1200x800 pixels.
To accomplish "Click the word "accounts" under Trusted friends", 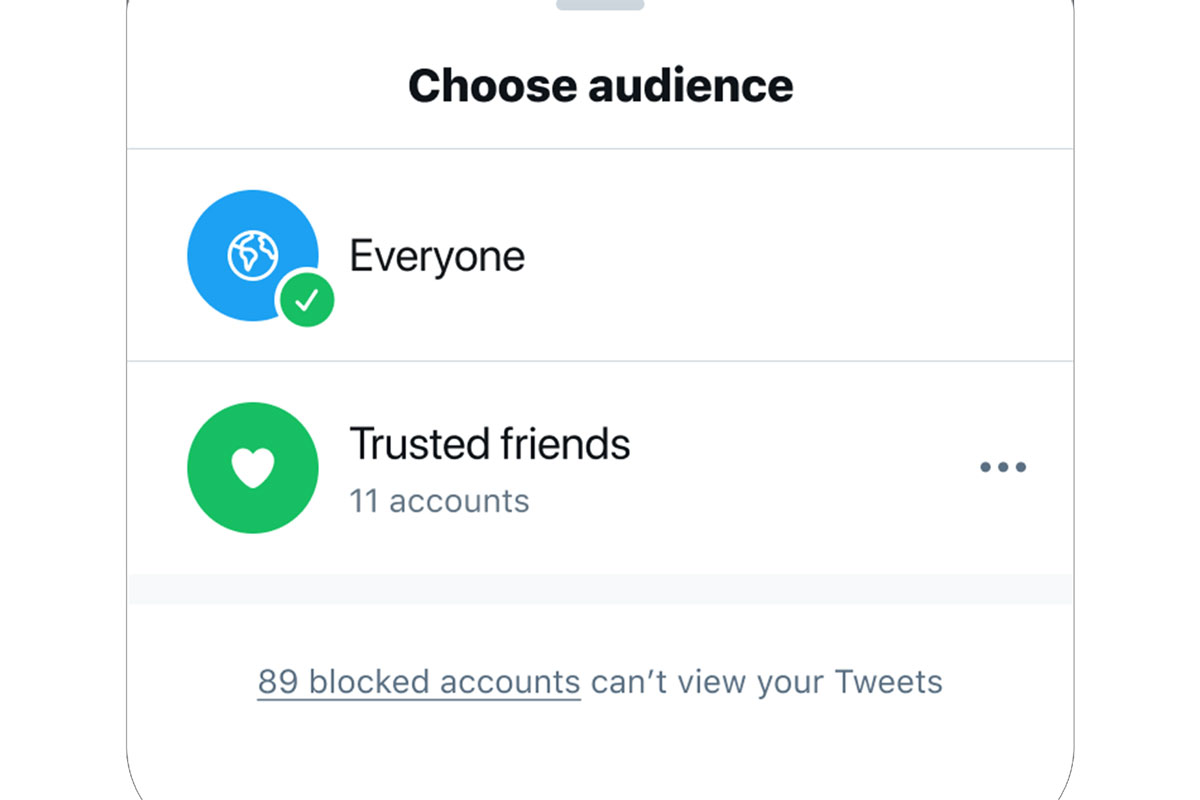I will coord(459,500).
